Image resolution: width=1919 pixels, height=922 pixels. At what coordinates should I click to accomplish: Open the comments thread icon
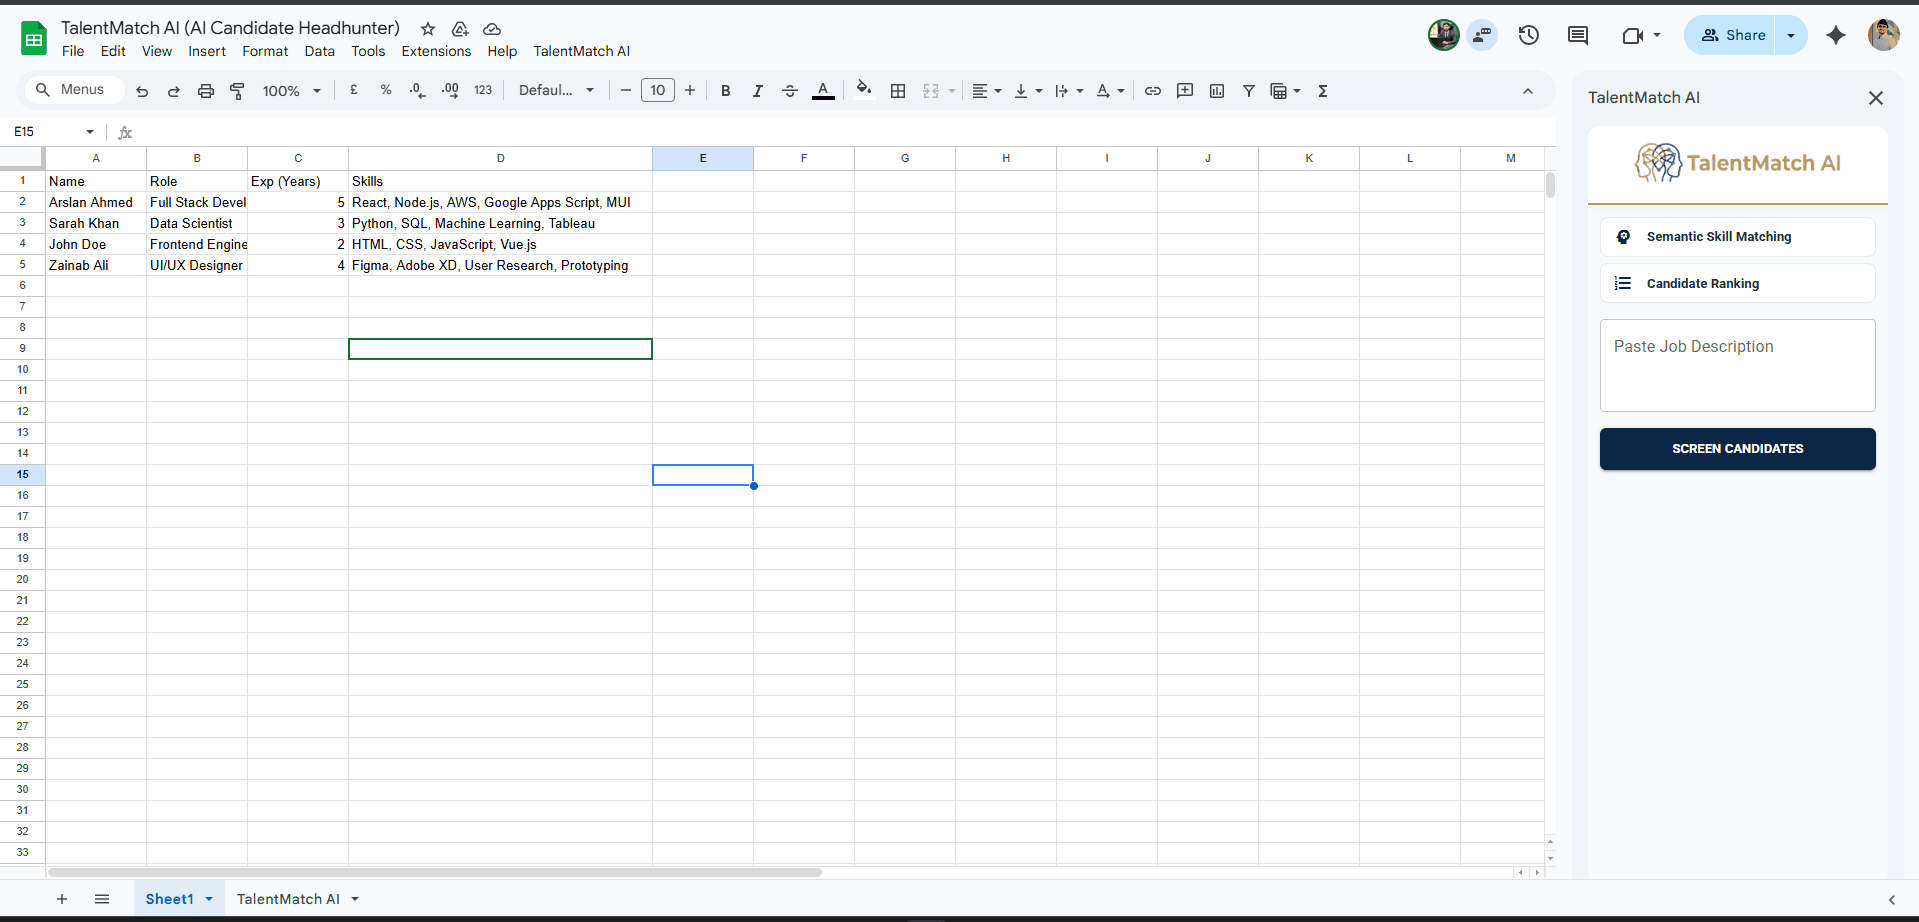[1578, 36]
